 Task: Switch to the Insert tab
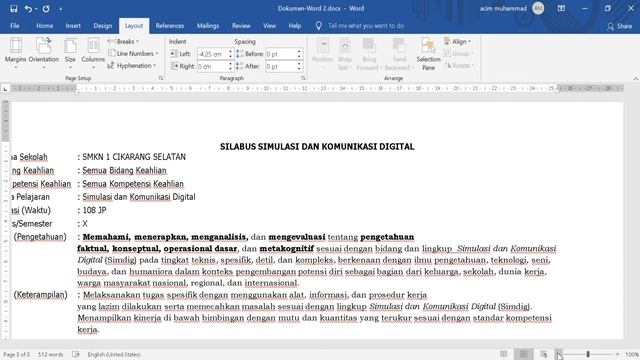(x=73, y=26)
